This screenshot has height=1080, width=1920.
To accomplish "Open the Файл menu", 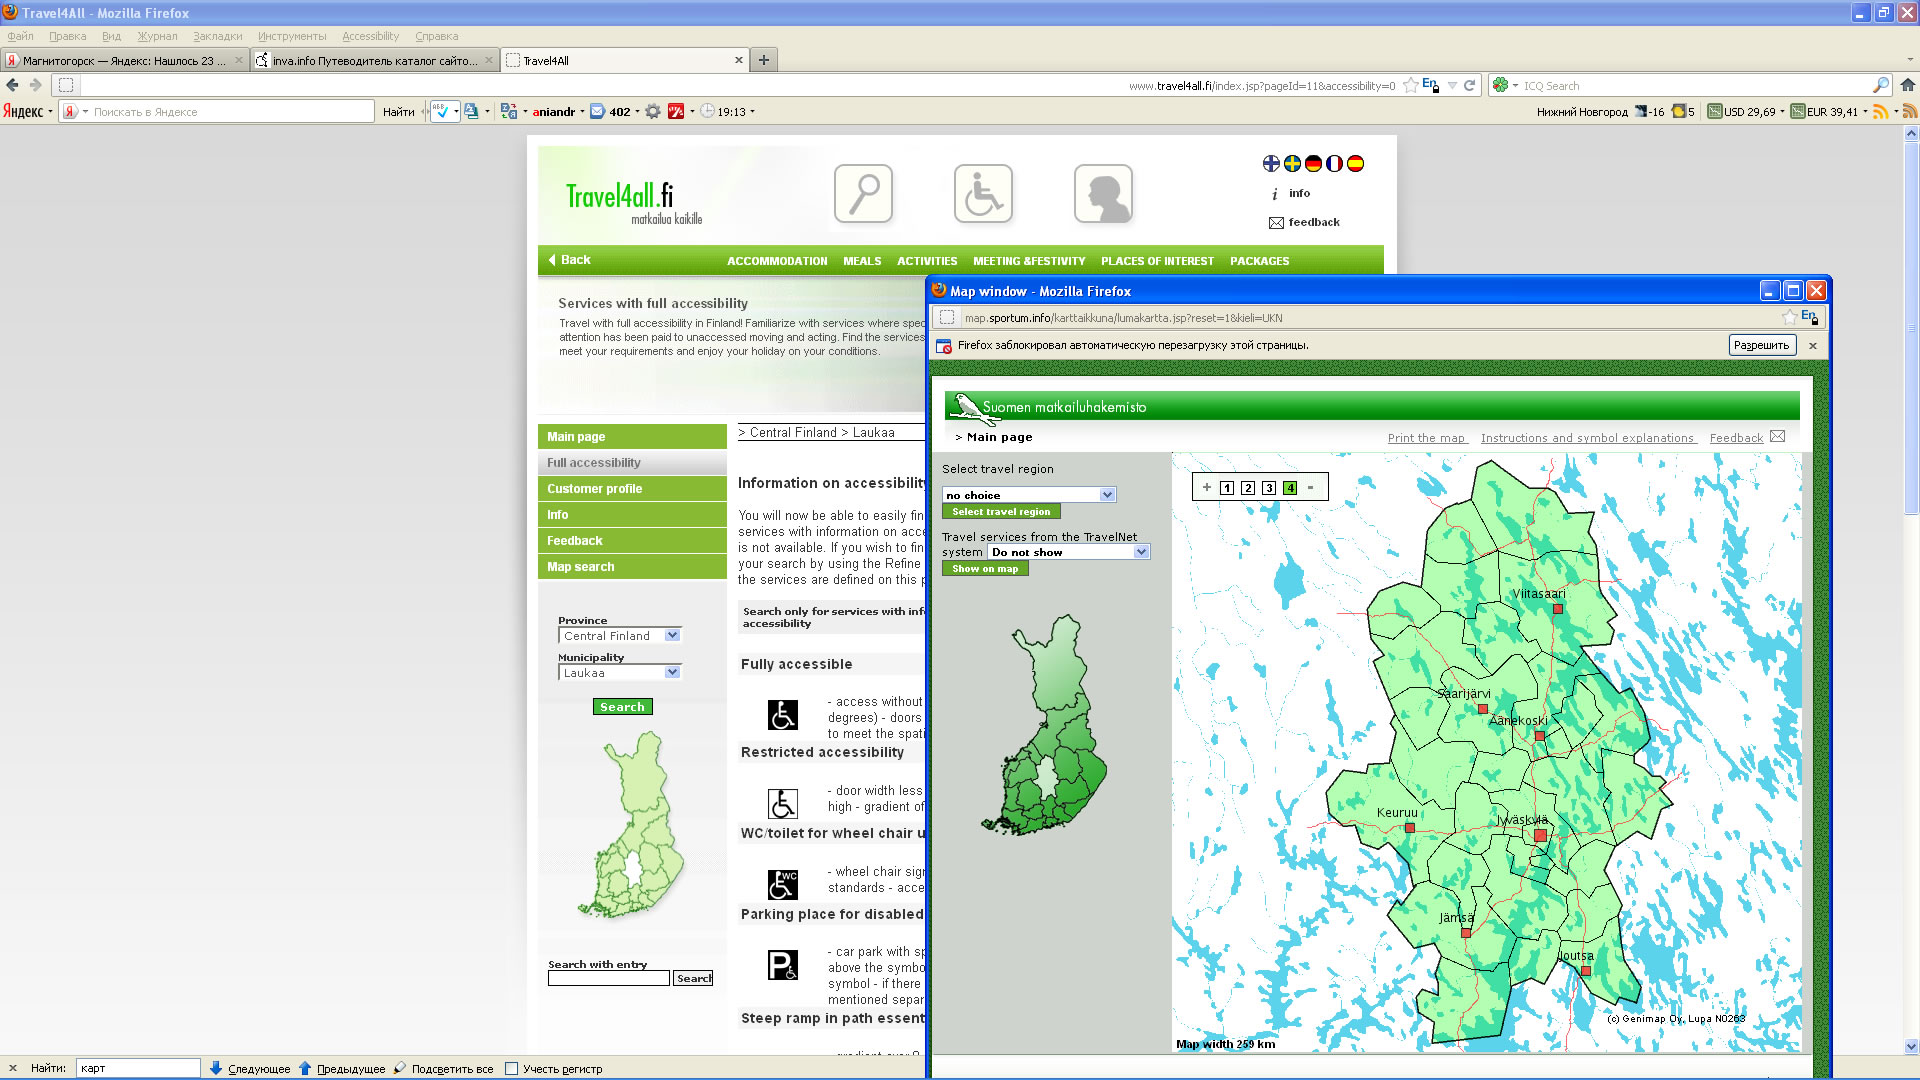I will click(x=20, y=36).
